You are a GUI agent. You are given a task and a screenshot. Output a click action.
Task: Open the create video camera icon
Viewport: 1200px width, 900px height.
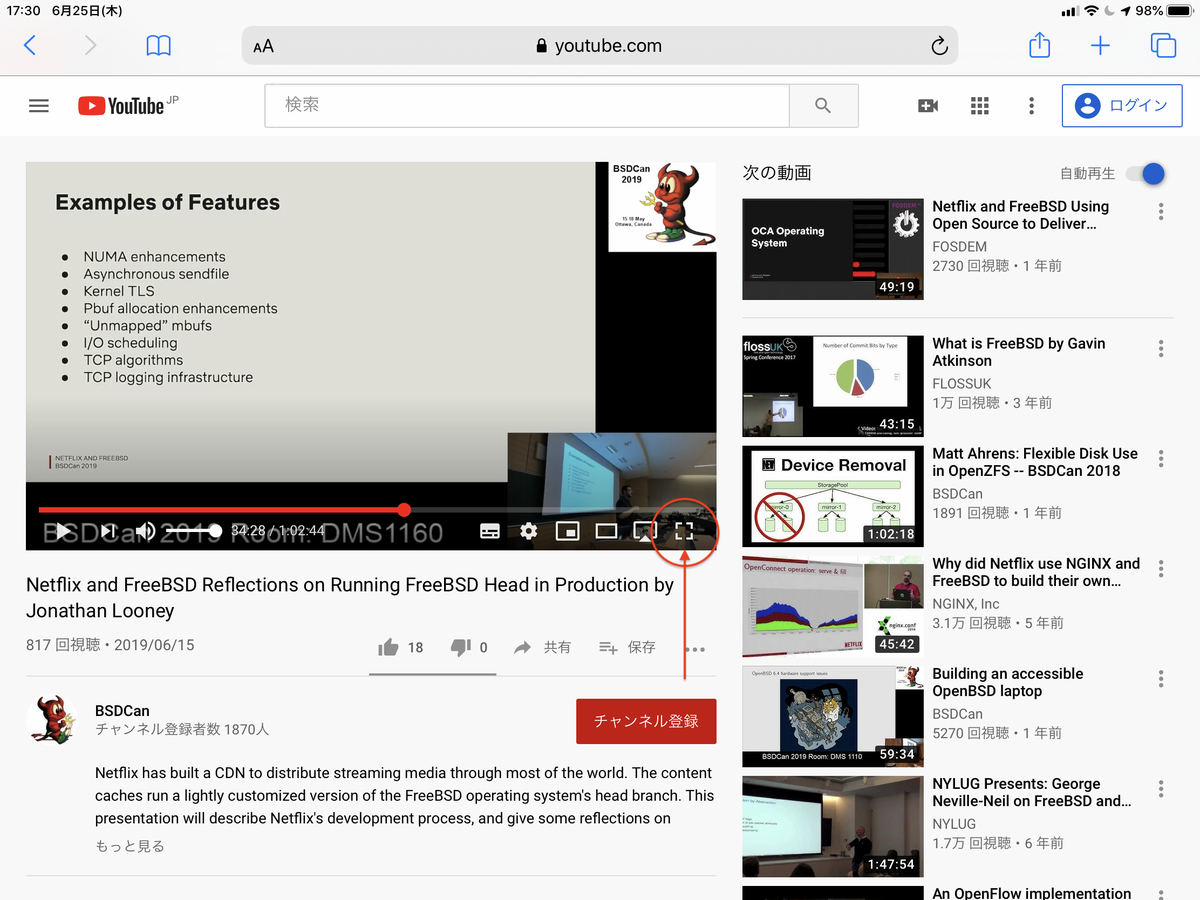click(928, 106)
